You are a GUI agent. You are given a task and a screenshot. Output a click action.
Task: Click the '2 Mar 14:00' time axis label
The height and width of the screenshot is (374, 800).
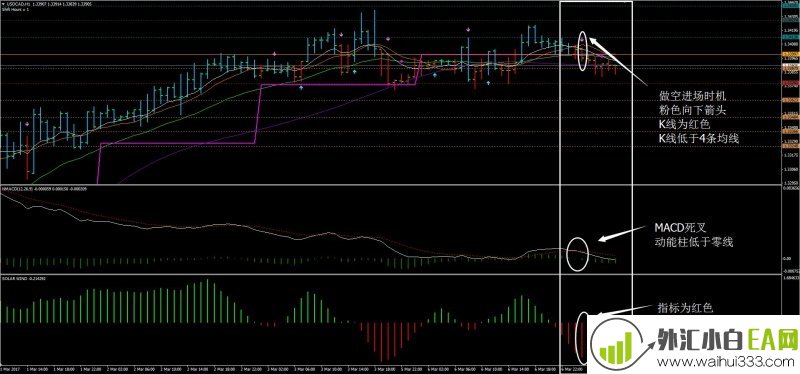click(198, 370)
